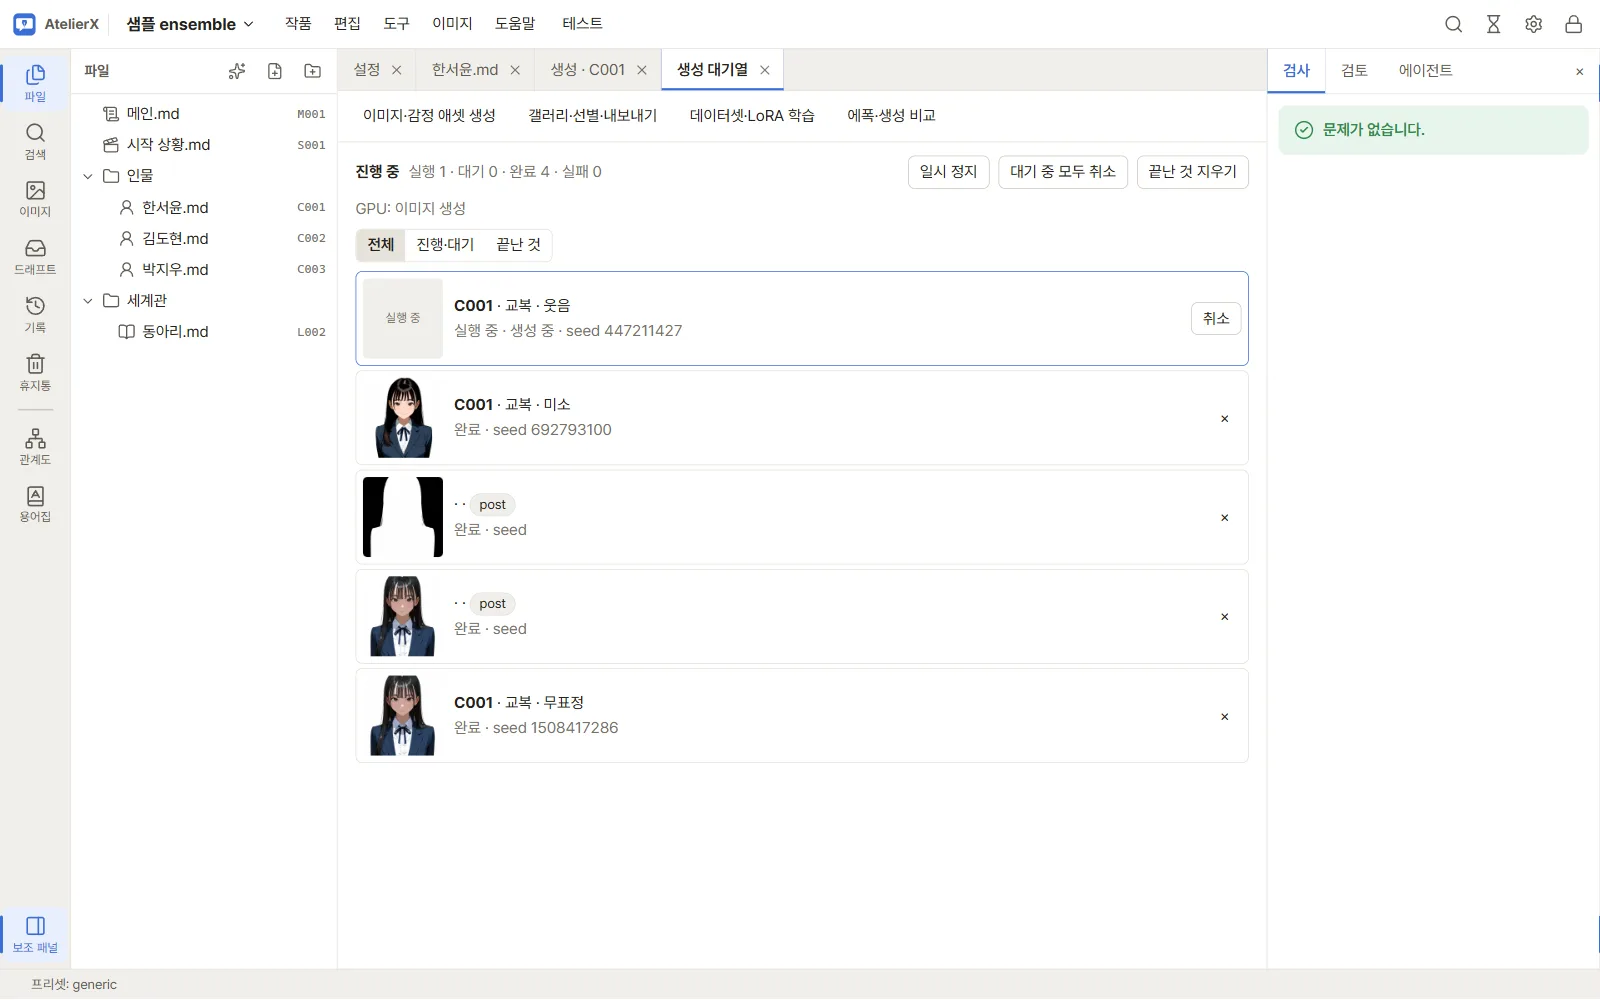Click the 일시 정지 button
The height and width of the screenshot is (1000, 1600).
click(949, 172)
